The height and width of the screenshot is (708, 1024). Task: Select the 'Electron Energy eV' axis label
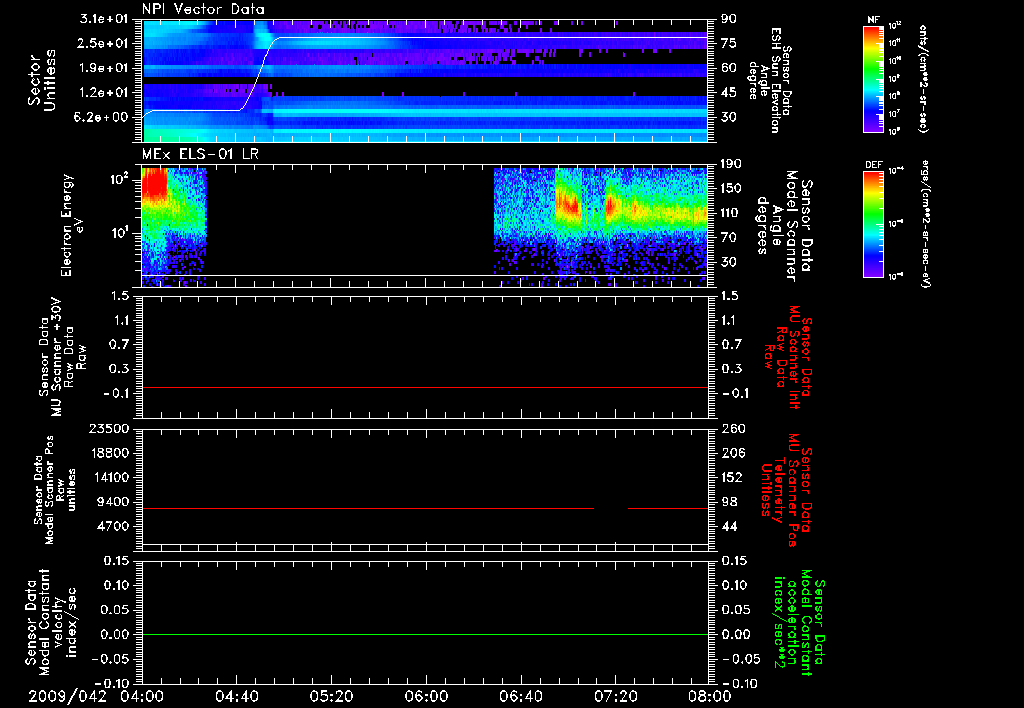click(72, 225)
